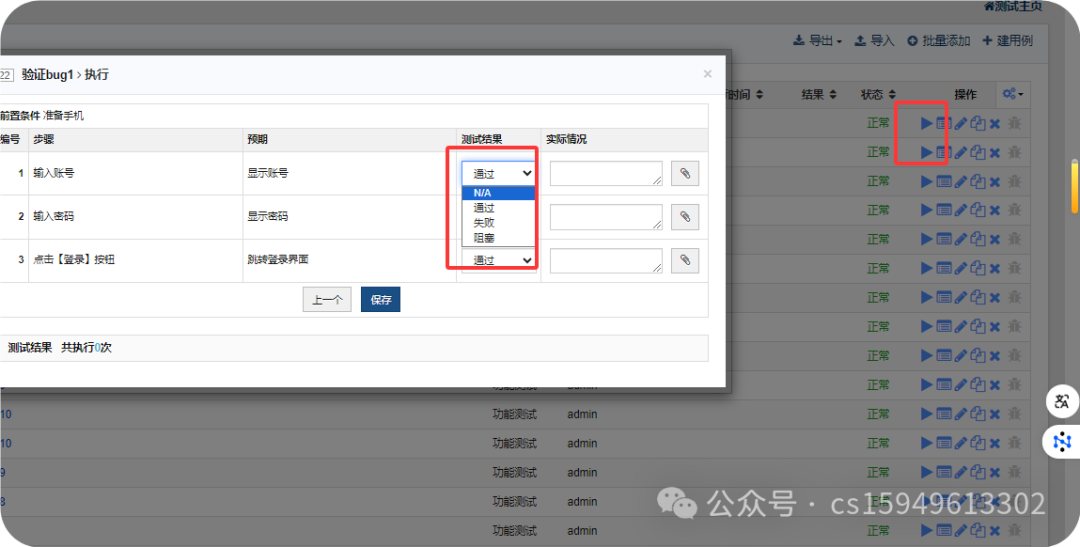Delete the case in row 9 with X
The image size is (1080, 547).
pos(995,473)
